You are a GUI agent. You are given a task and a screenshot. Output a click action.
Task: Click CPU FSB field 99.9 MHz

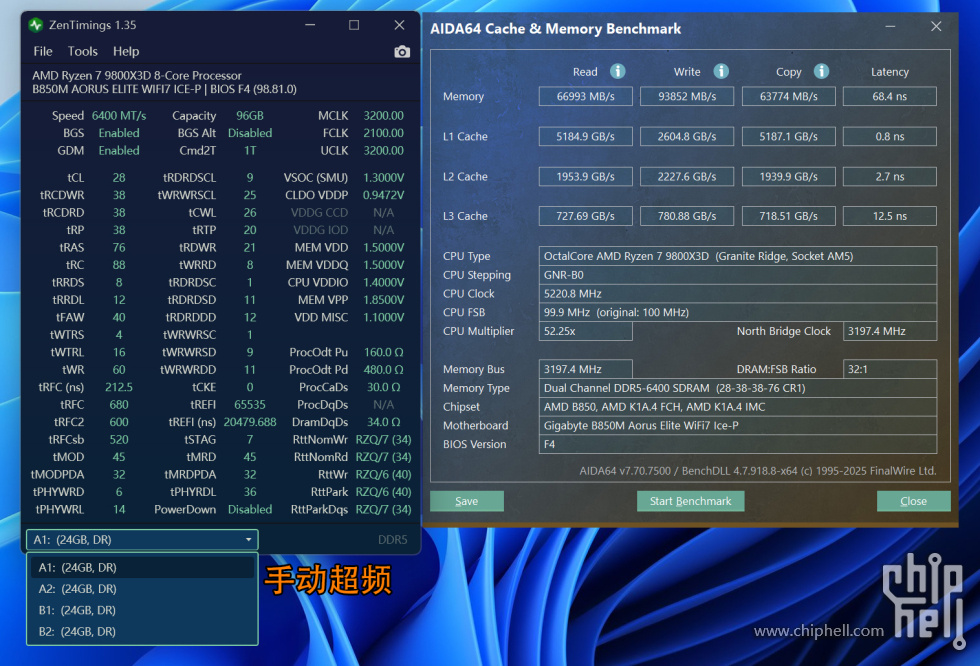738,312
